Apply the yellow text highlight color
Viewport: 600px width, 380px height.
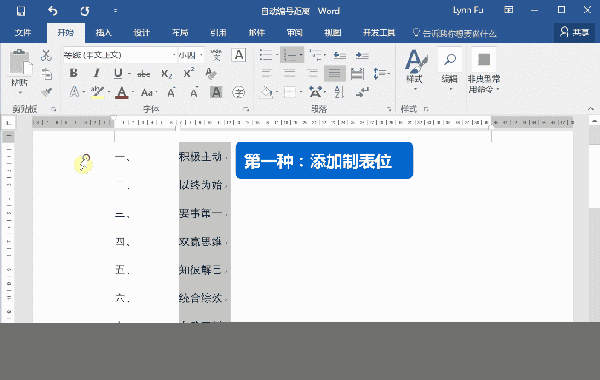[x=97, y=92]
